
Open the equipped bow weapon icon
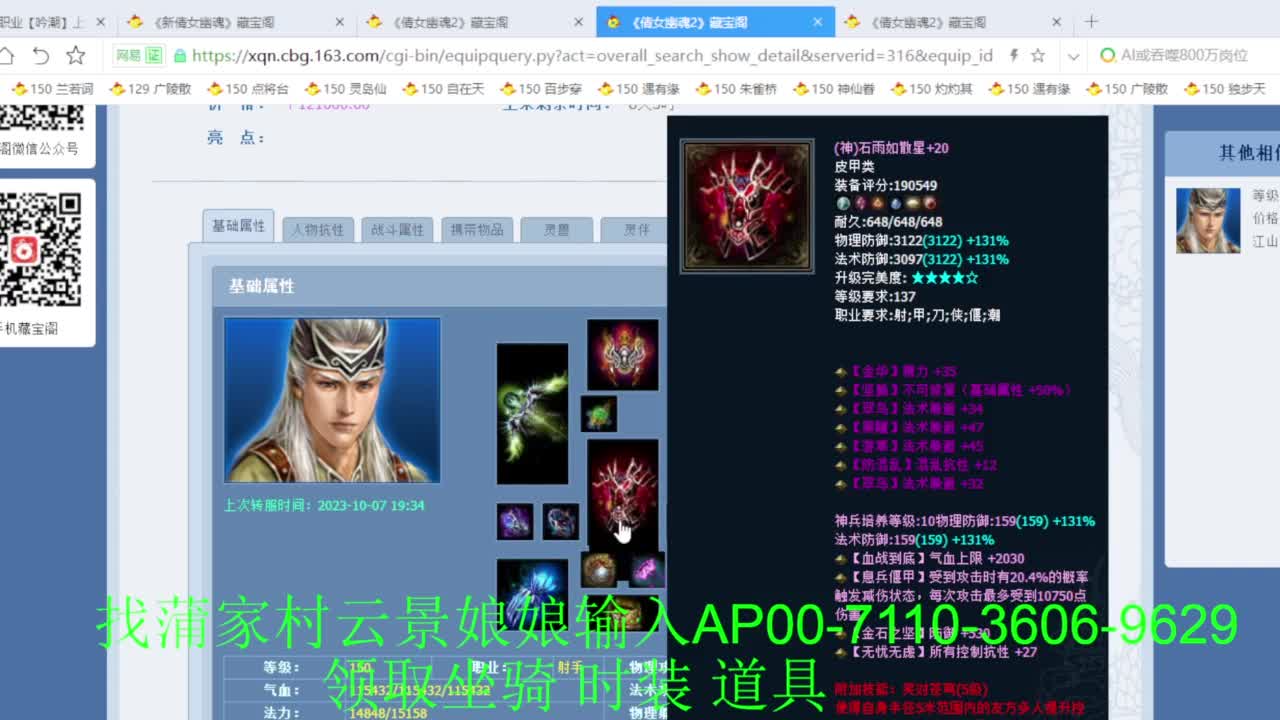(x=532, y=414)
